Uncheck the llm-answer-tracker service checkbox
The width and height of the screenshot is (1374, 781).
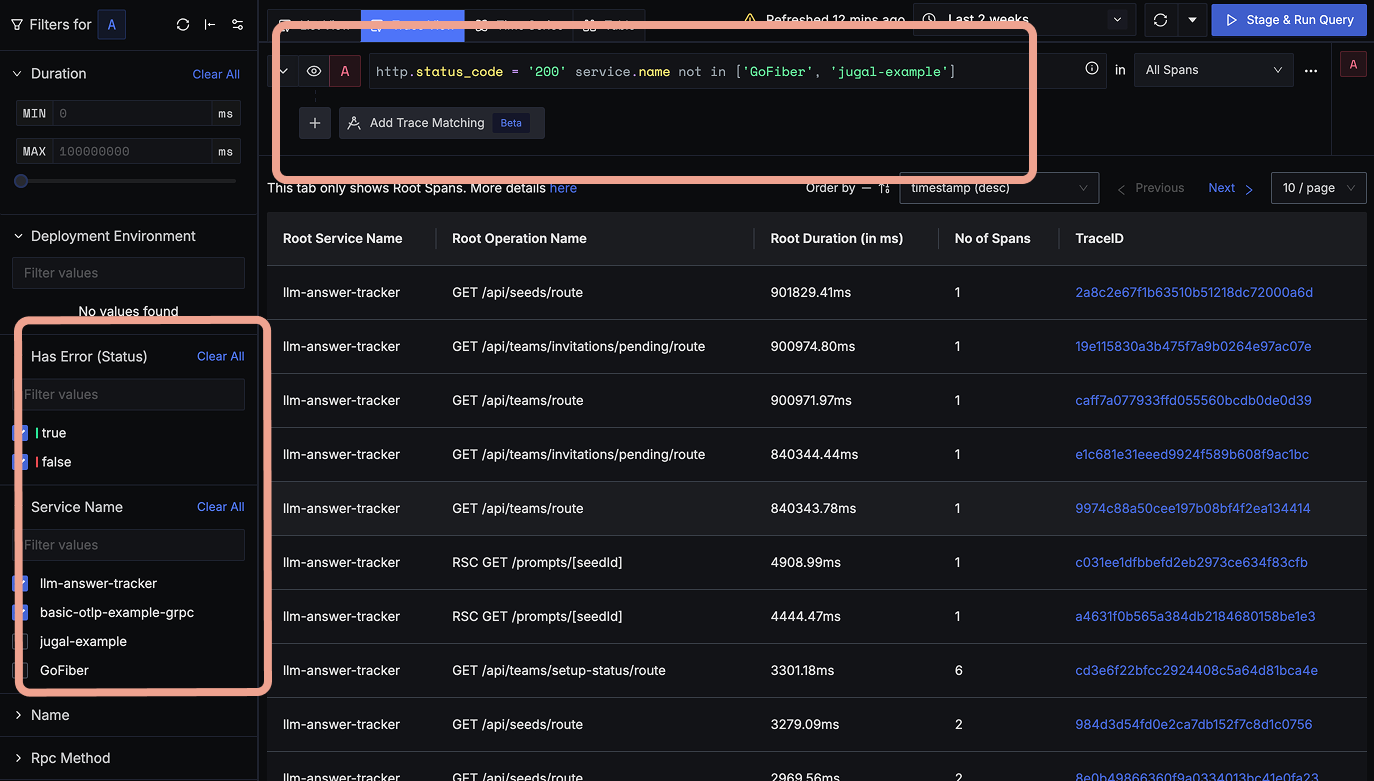(x=20, y=583)
